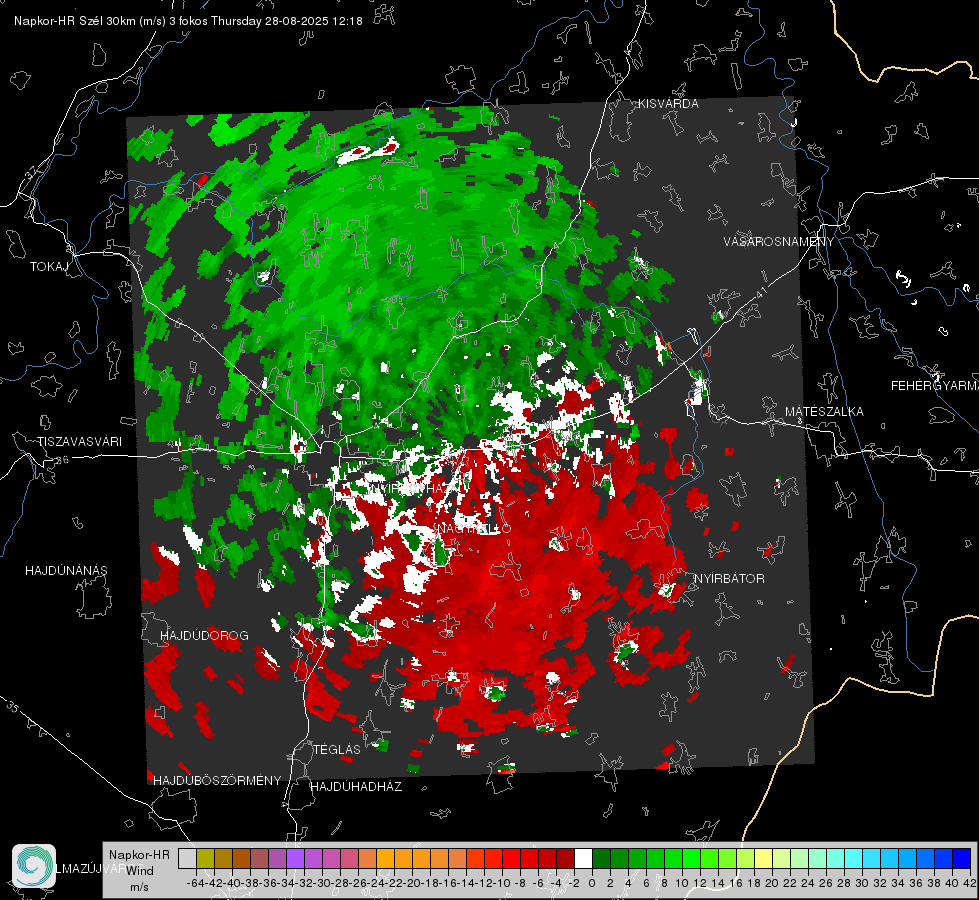Select the dark green swatch between 0 and 2
Screen dimensions: 979x900
[601, 859]
